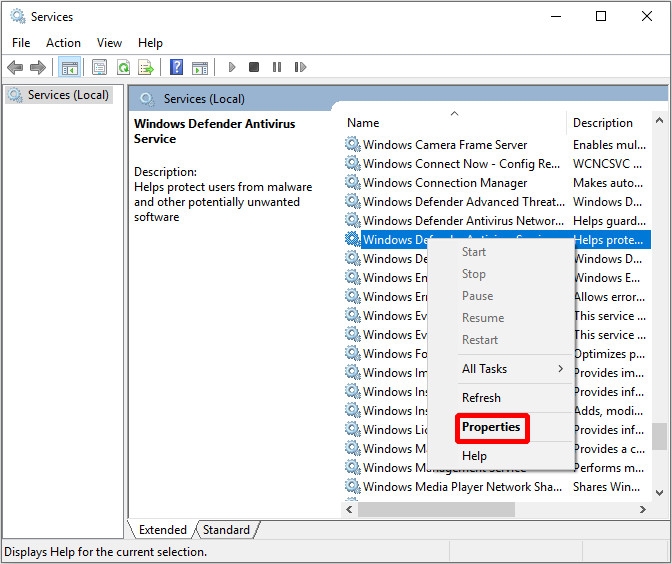The width and height of the screenshot is (672, 564).
Task: Click gear icon of Windows Camera Frame Server
Action: tap(352, 144)
